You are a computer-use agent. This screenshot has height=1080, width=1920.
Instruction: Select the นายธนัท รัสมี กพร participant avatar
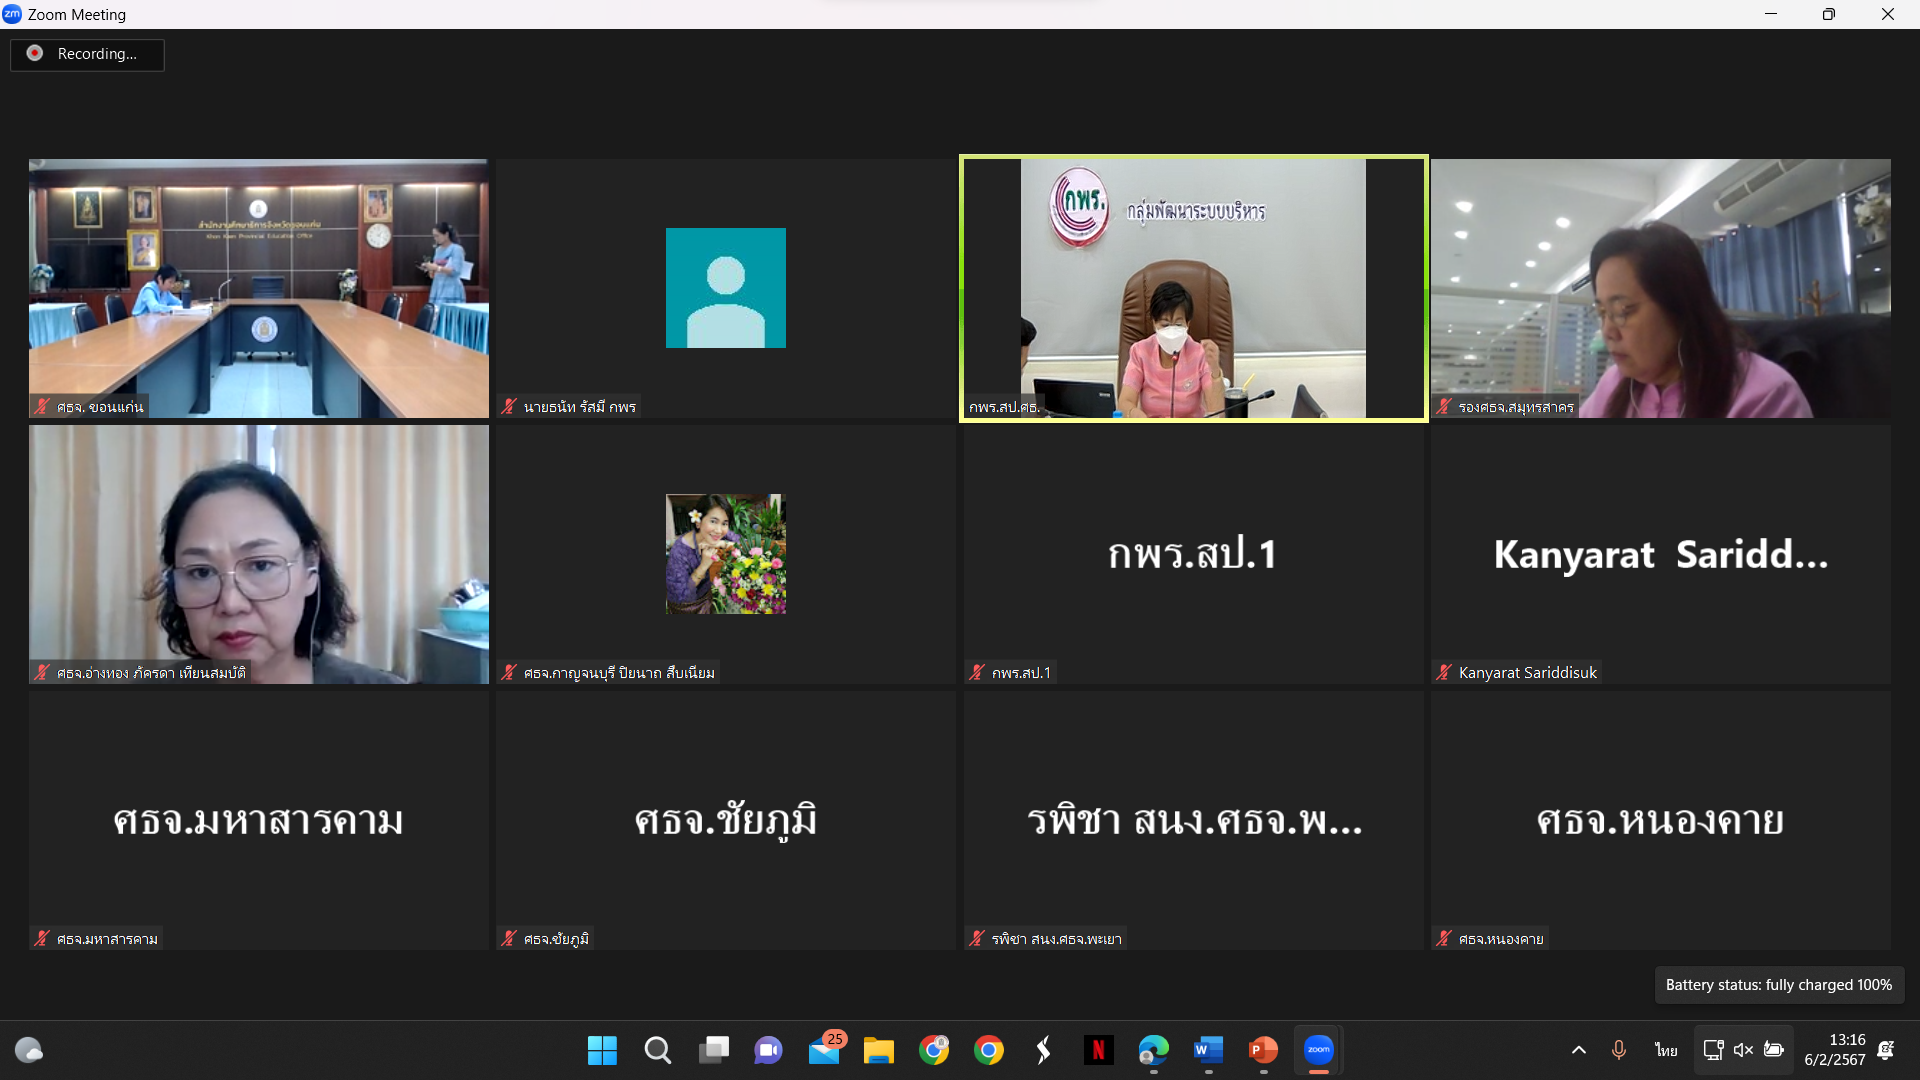click(726, 288)
